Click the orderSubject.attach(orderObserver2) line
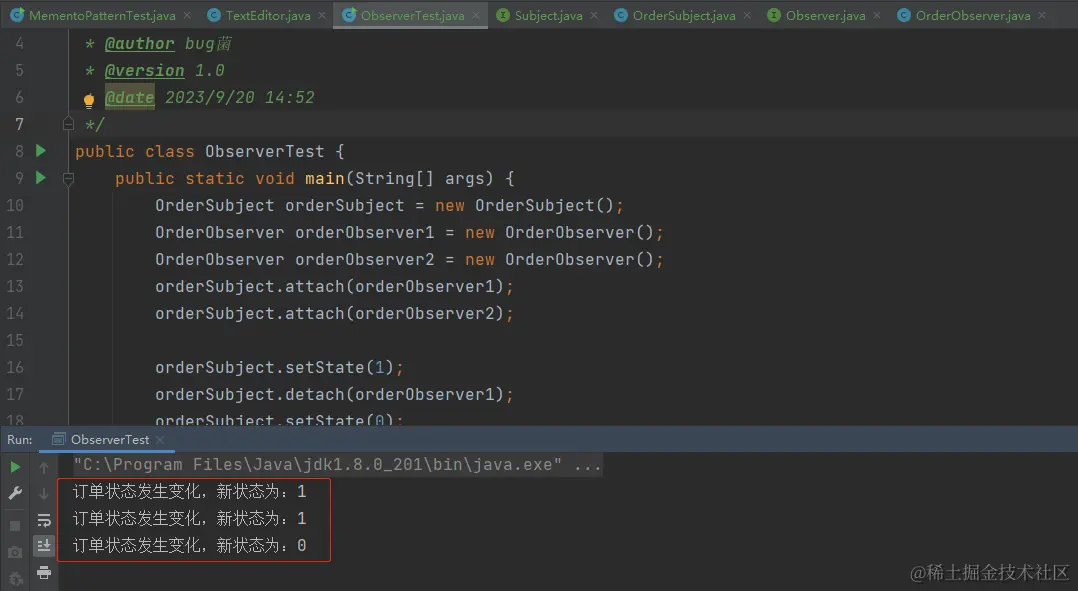Image resolution: width=1078 pixels, height=591 pixels. [334, 313]
